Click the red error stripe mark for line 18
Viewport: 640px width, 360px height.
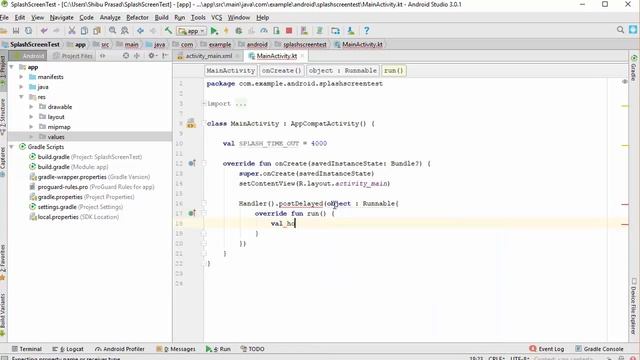click(x=624, y=224)
